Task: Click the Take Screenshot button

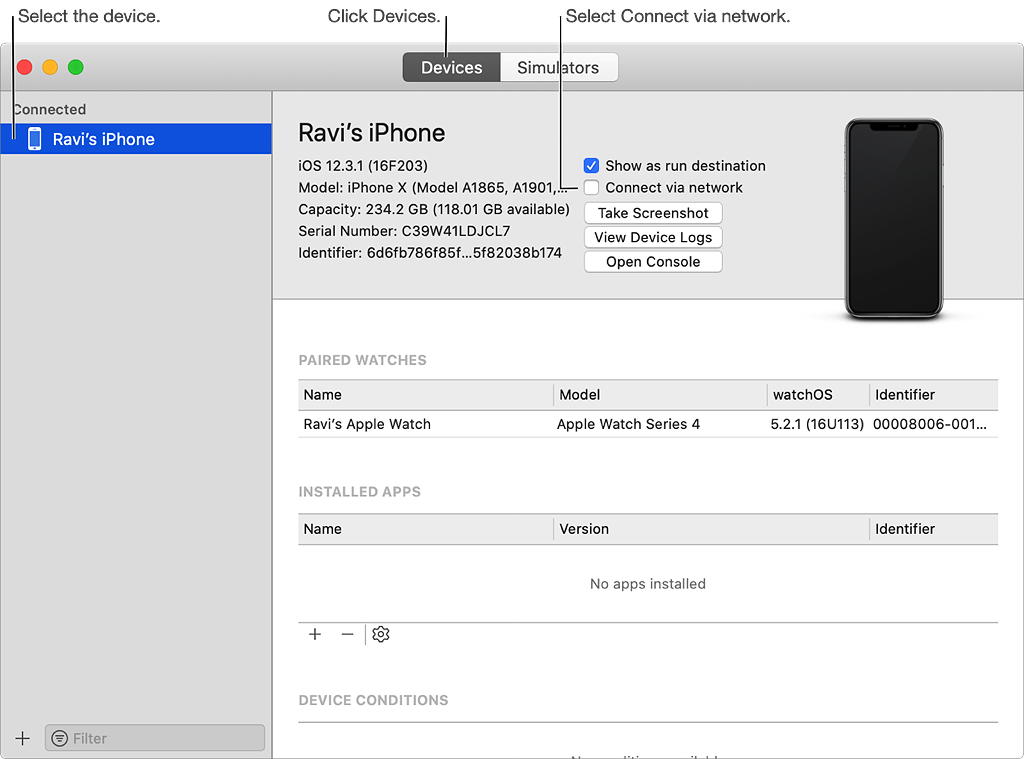Action: (653, 213)
